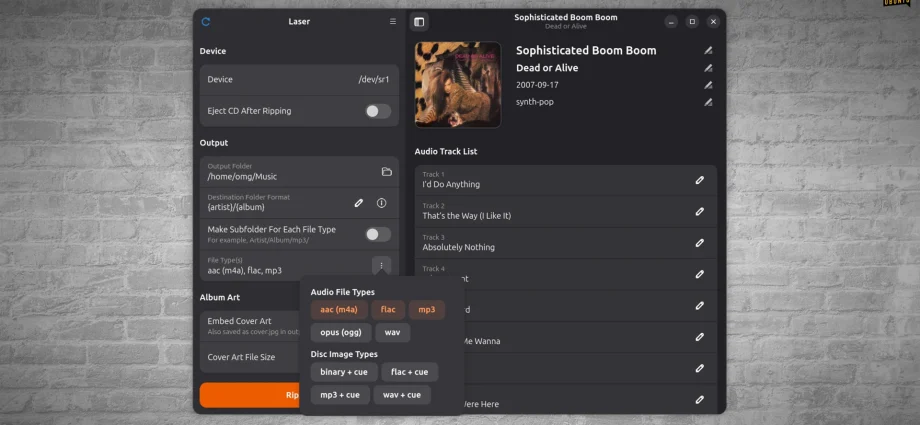Screen dimensions: 920x425
Task: Select the flac + cue disc image
Action: [x=410, y=372]
